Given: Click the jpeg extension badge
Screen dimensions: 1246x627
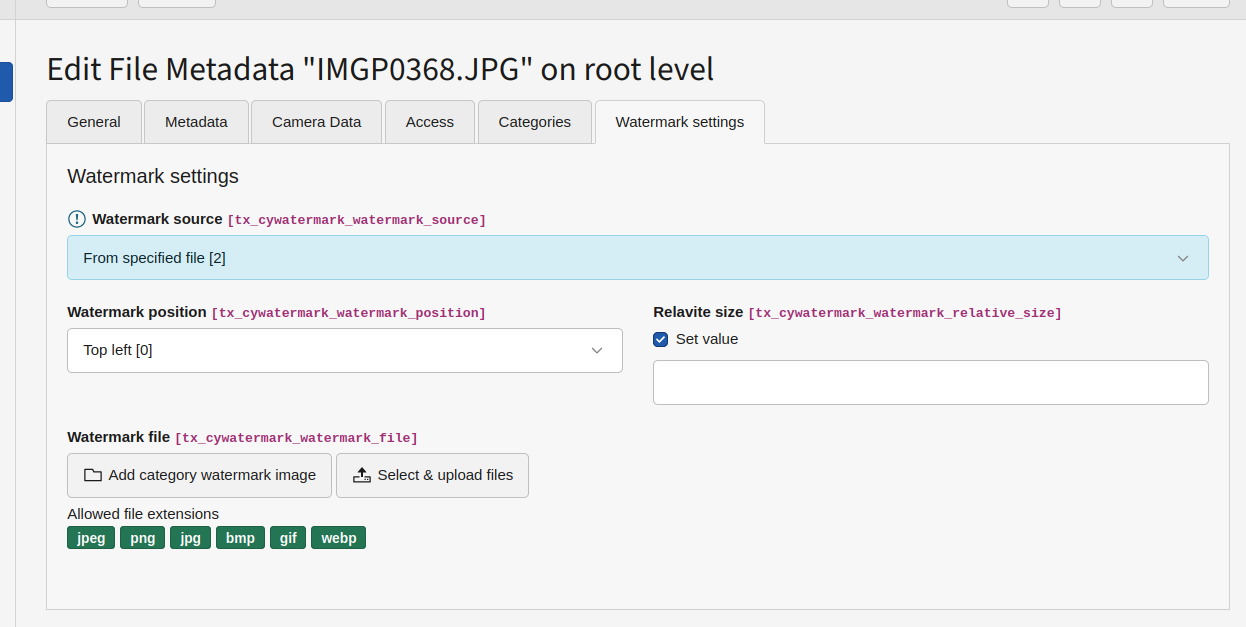Looking at the screenshot, I should coord(91,538).
